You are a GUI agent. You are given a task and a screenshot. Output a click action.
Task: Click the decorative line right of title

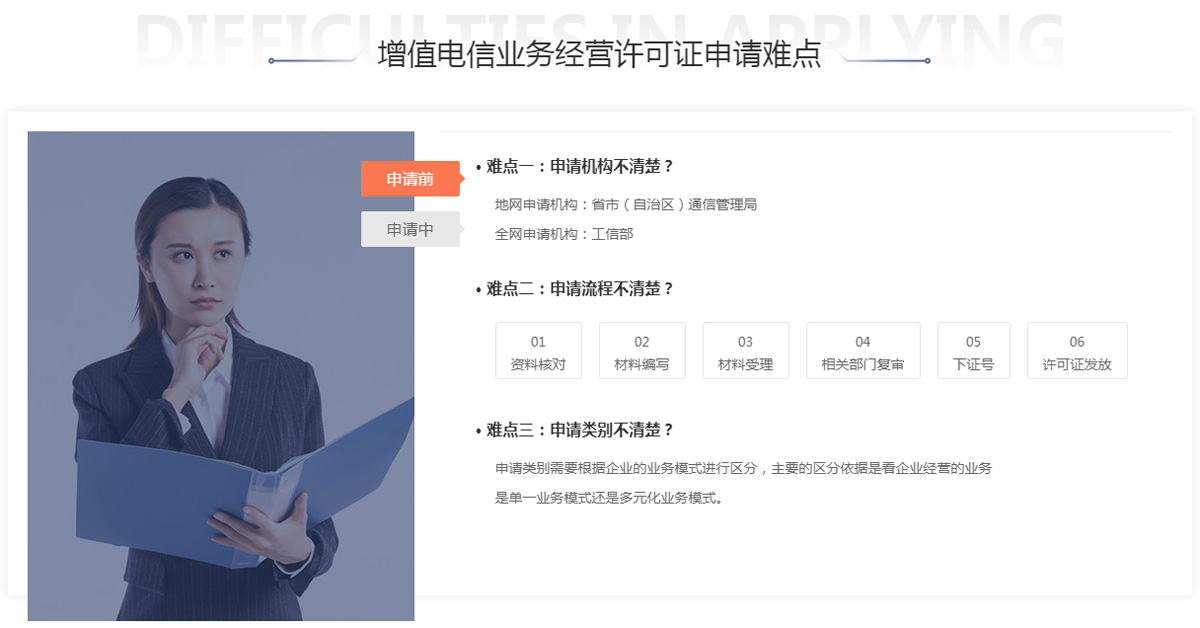[886, 61]
